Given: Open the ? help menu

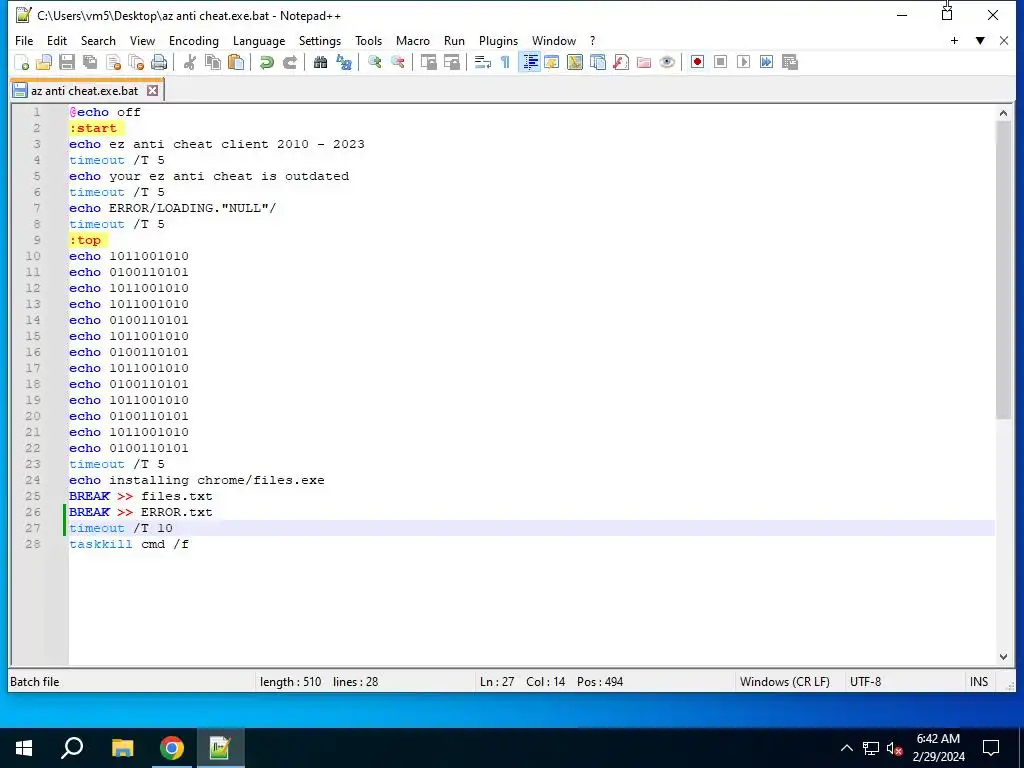Looking at the screenshot, I should pos(592,40).
